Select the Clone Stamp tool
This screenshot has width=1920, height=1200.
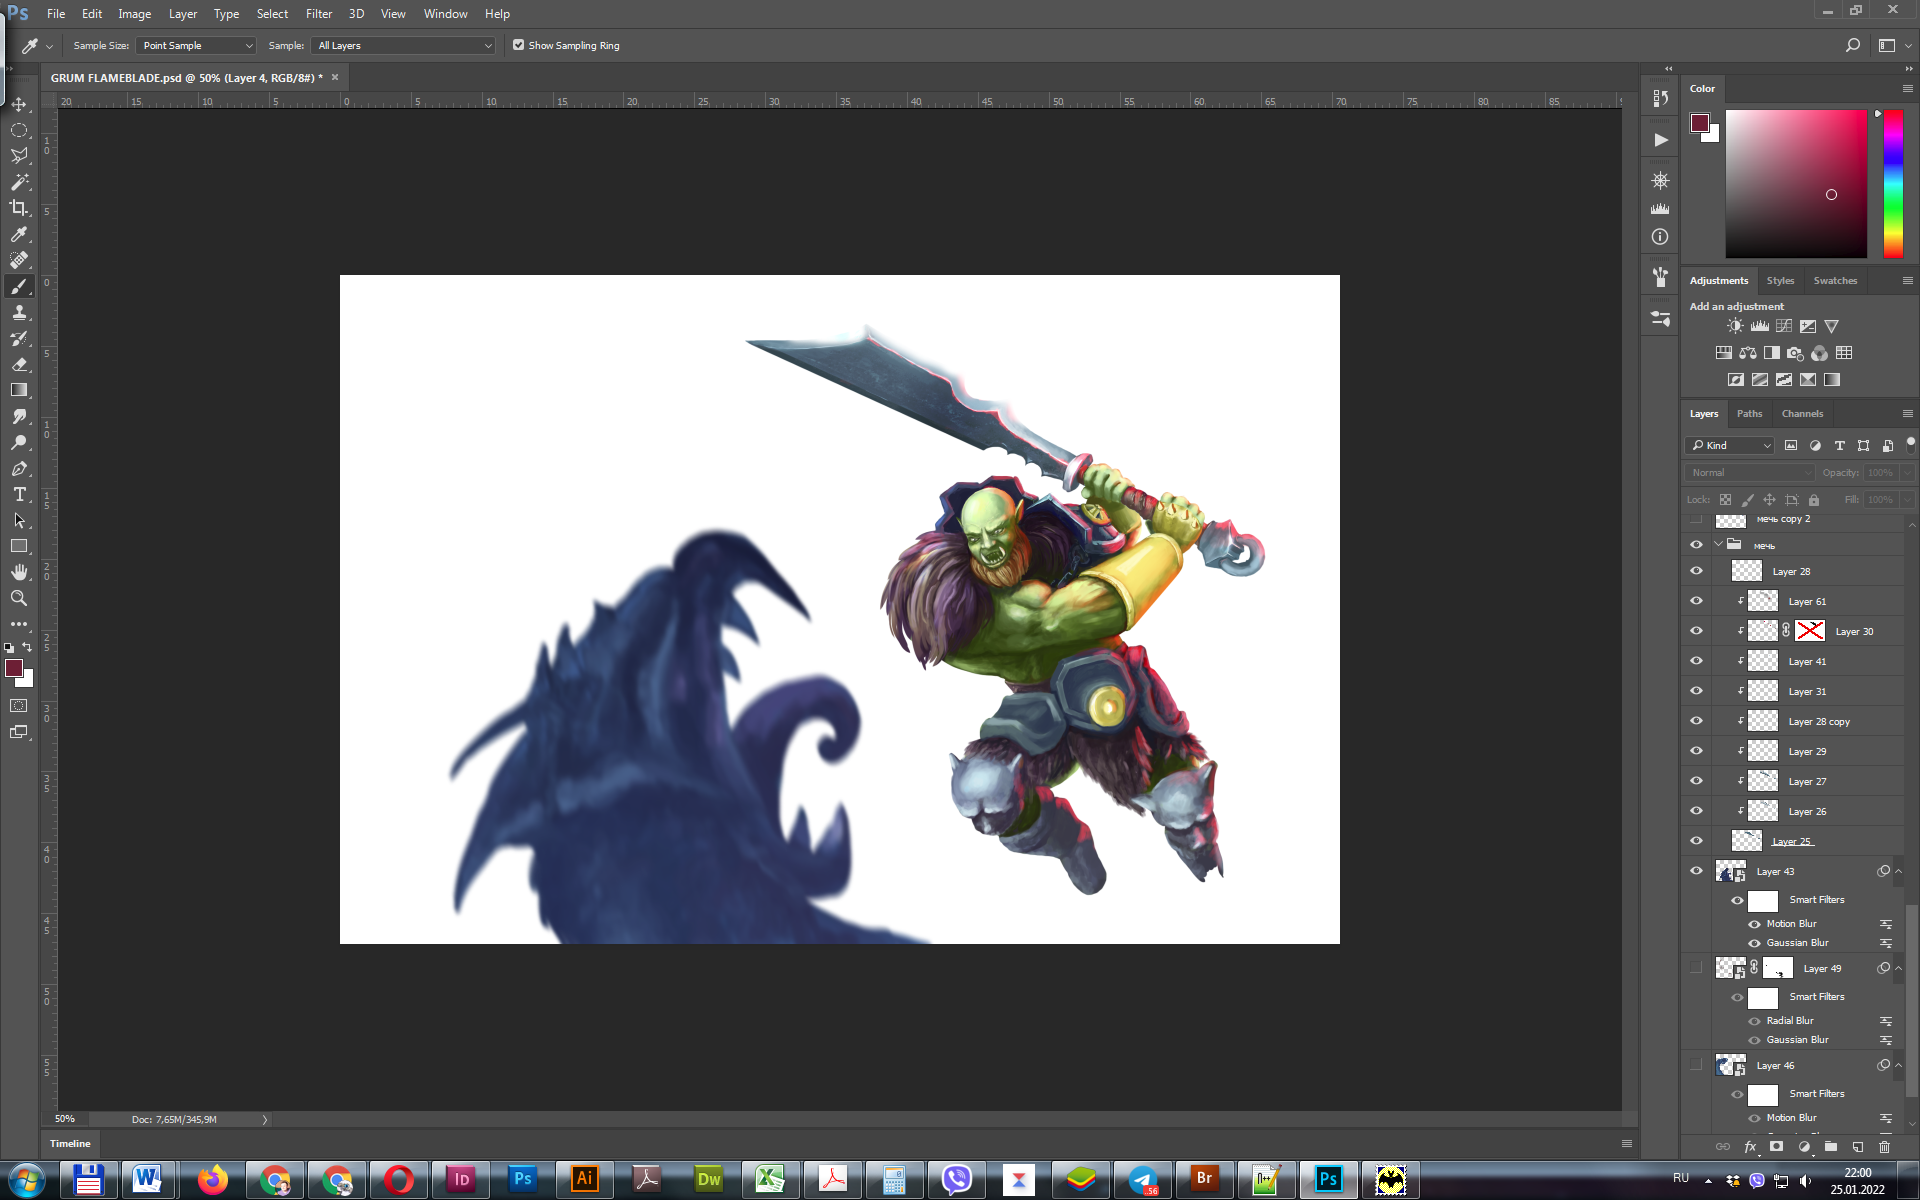(x=19, y=312)
